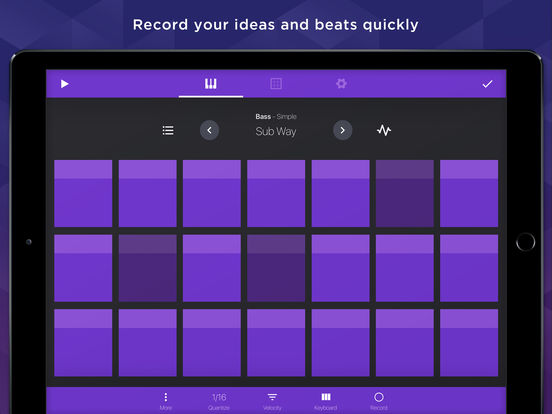This screenshot has height=414, width=552.
Task: Tap the last pad in the bottom row
Action: click(469, 343)
